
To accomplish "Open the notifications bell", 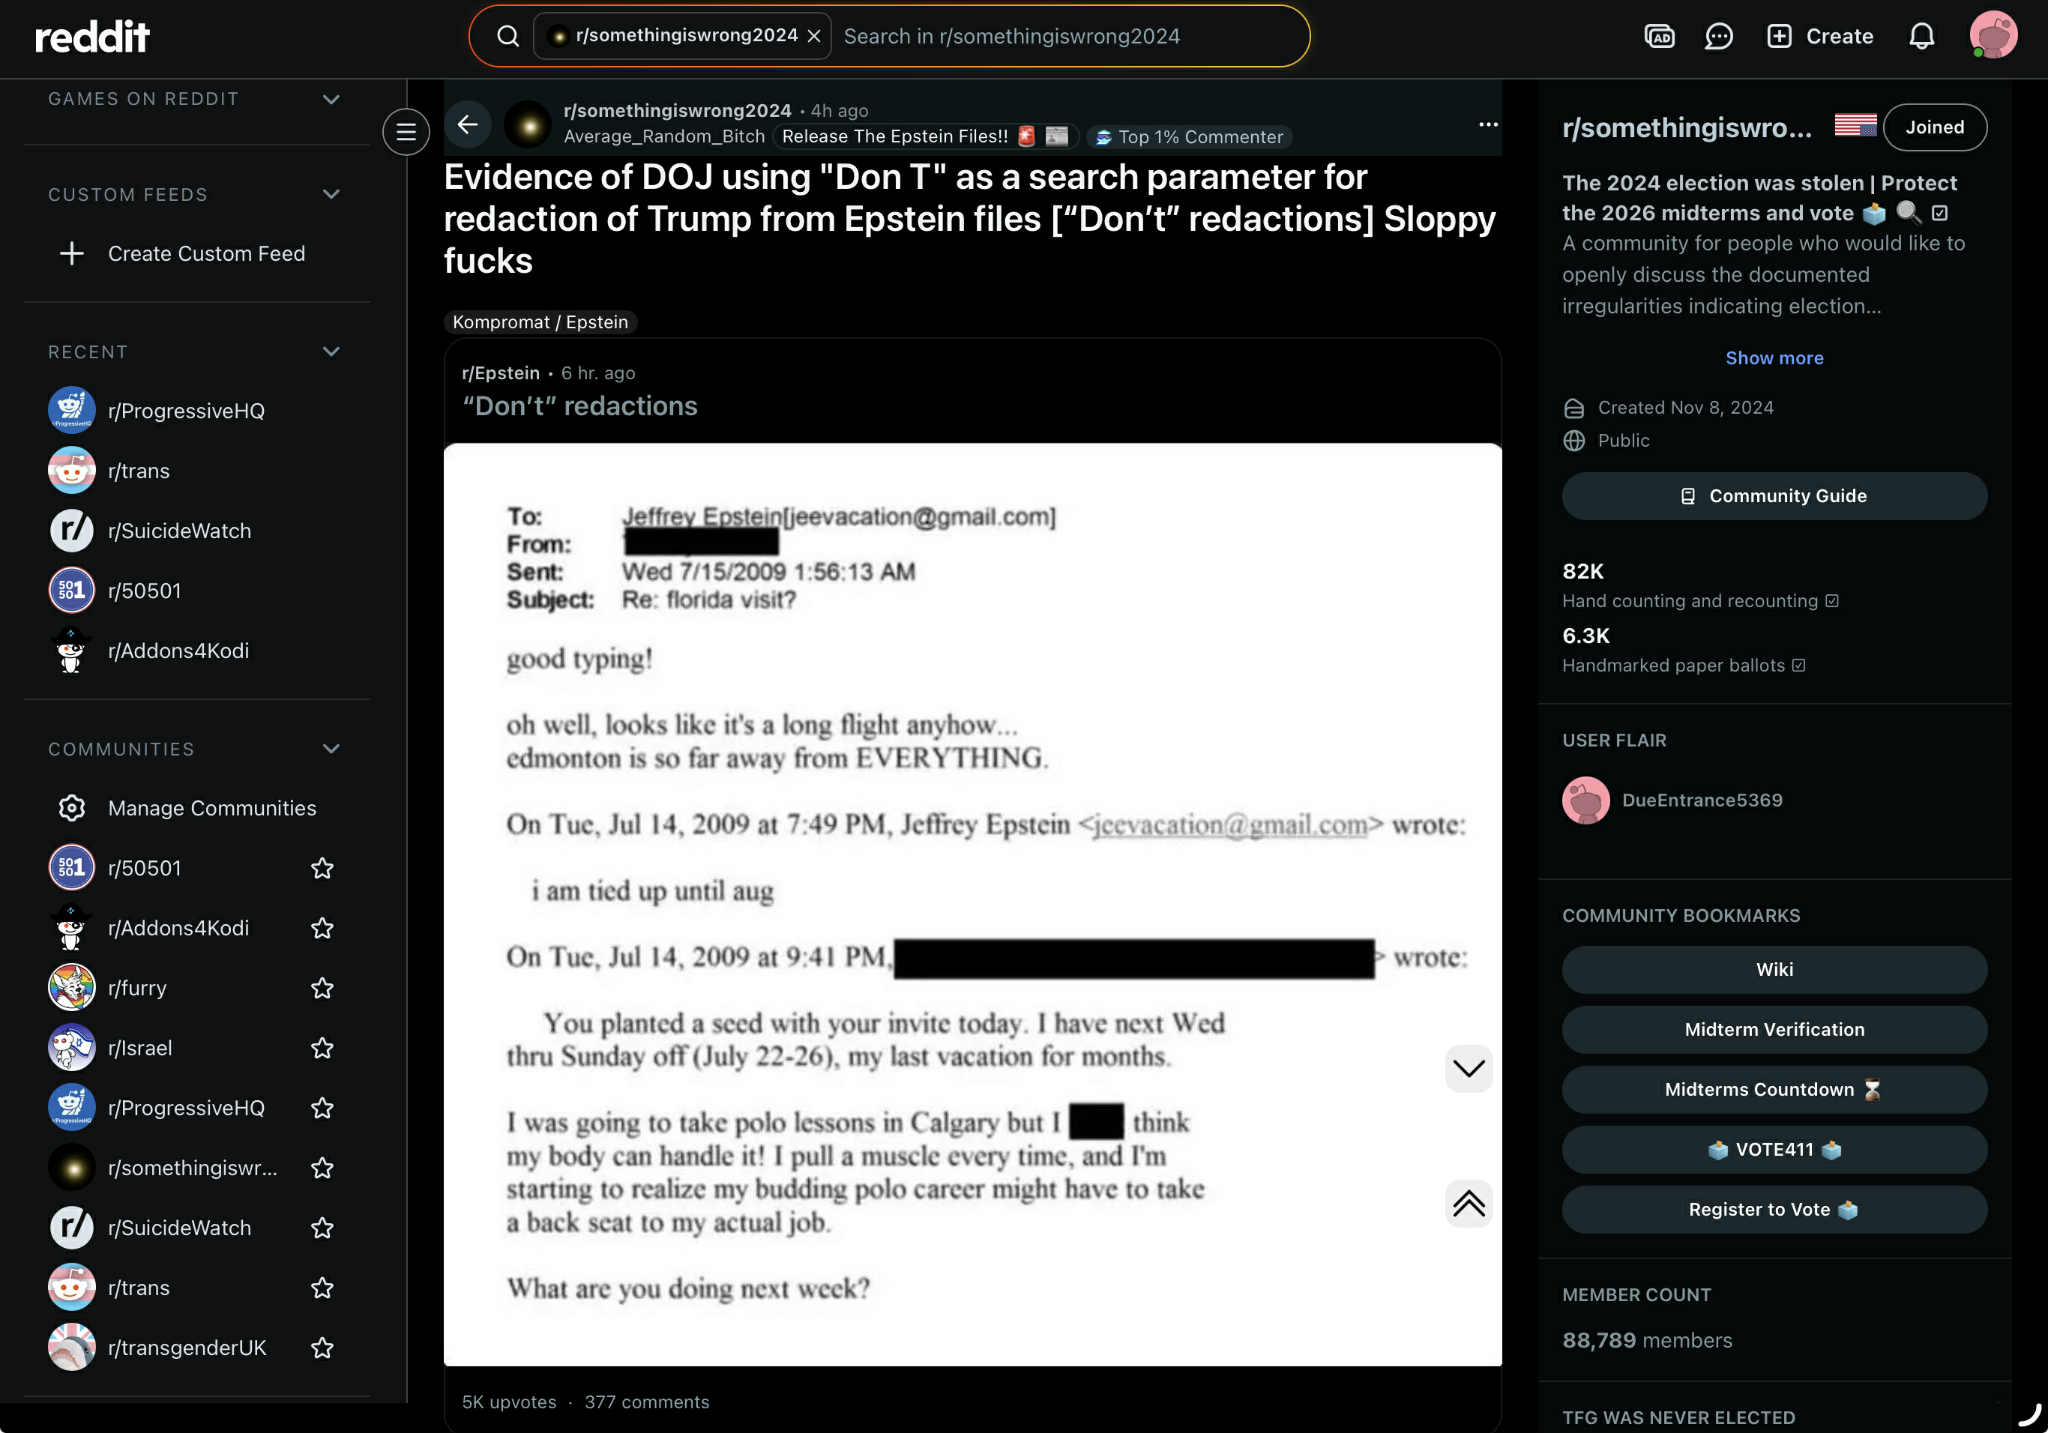I will 1921,37.
